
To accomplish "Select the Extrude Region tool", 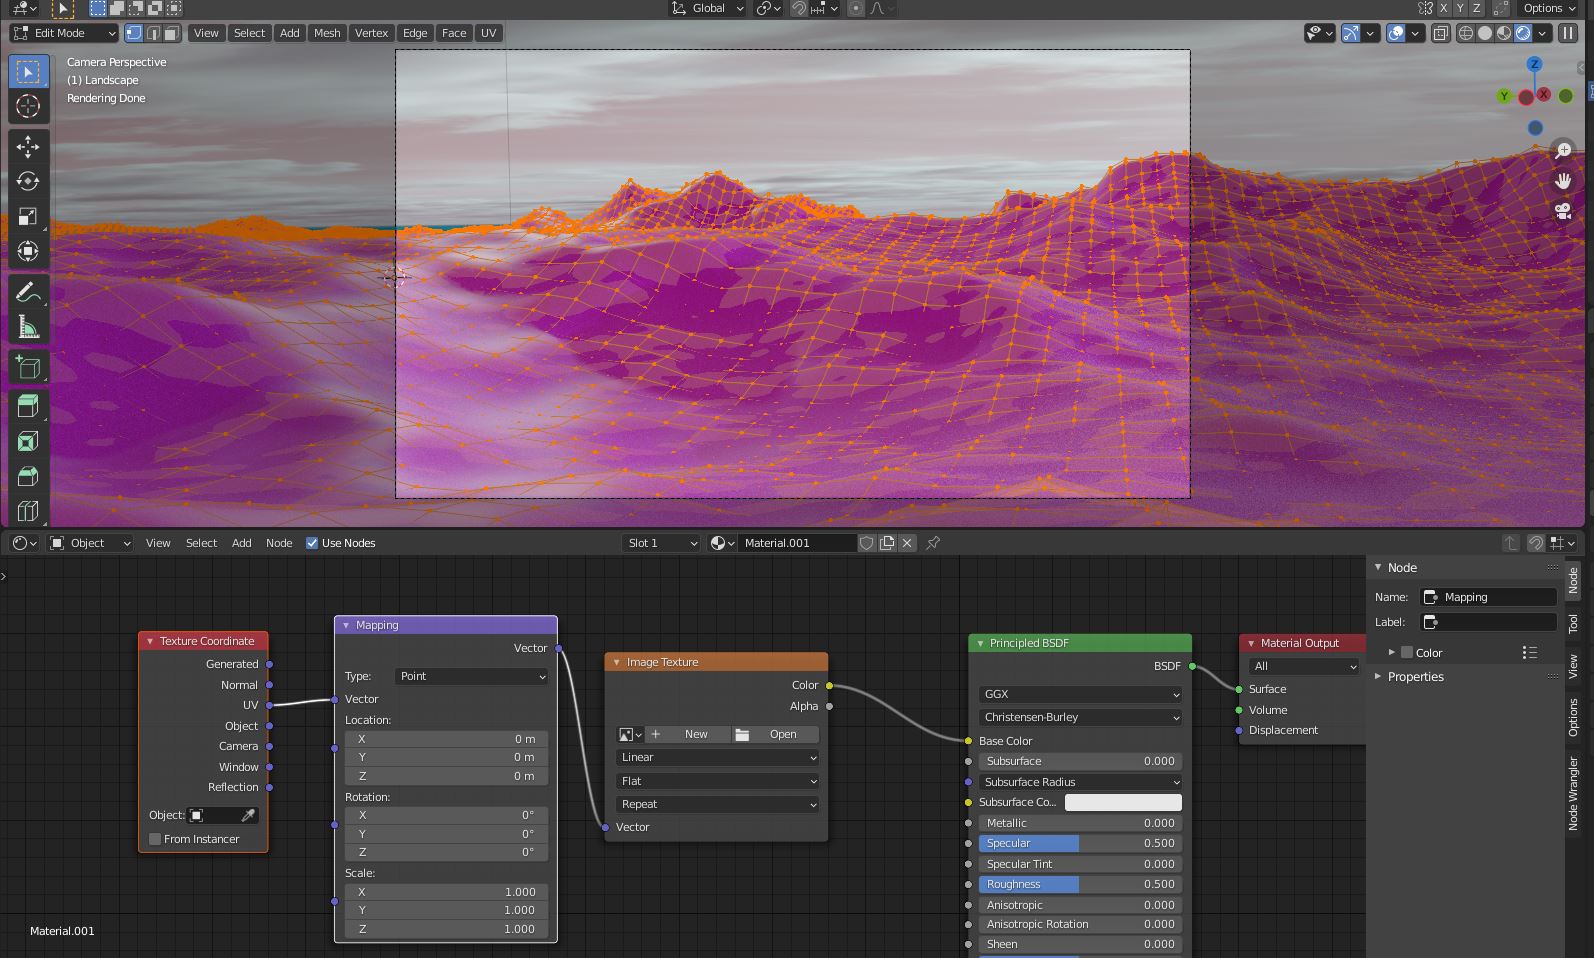I will (28, 406).
